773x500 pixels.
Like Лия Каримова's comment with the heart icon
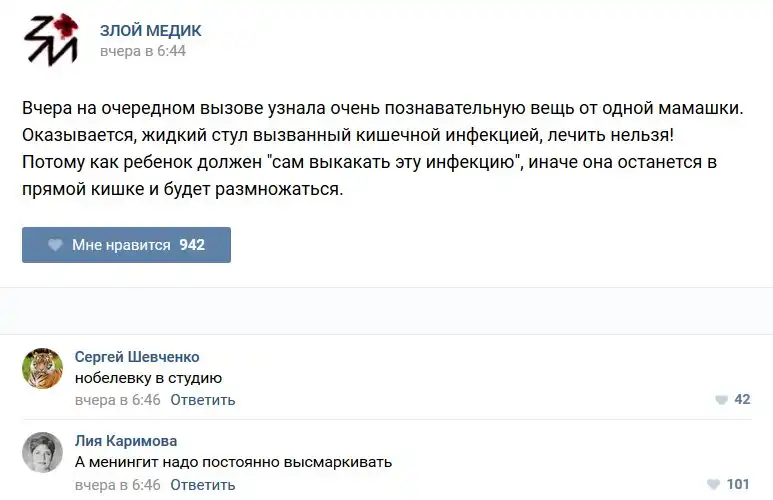point(713,485)
